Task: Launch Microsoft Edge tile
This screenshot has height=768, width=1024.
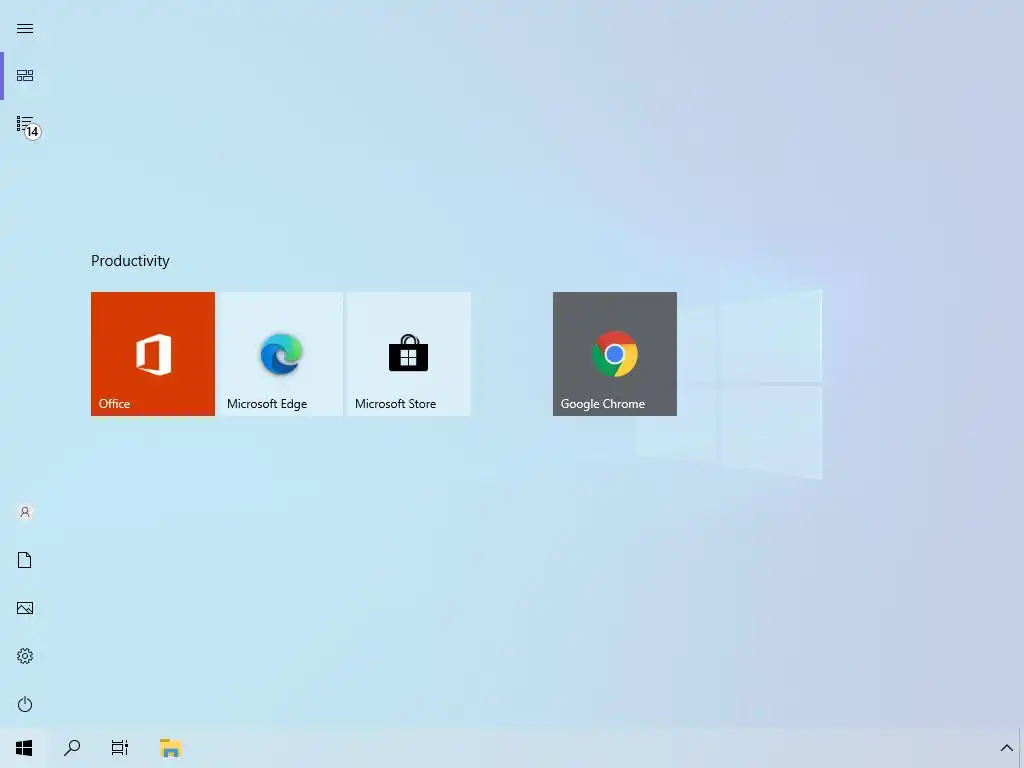Action: pos(281,354)
